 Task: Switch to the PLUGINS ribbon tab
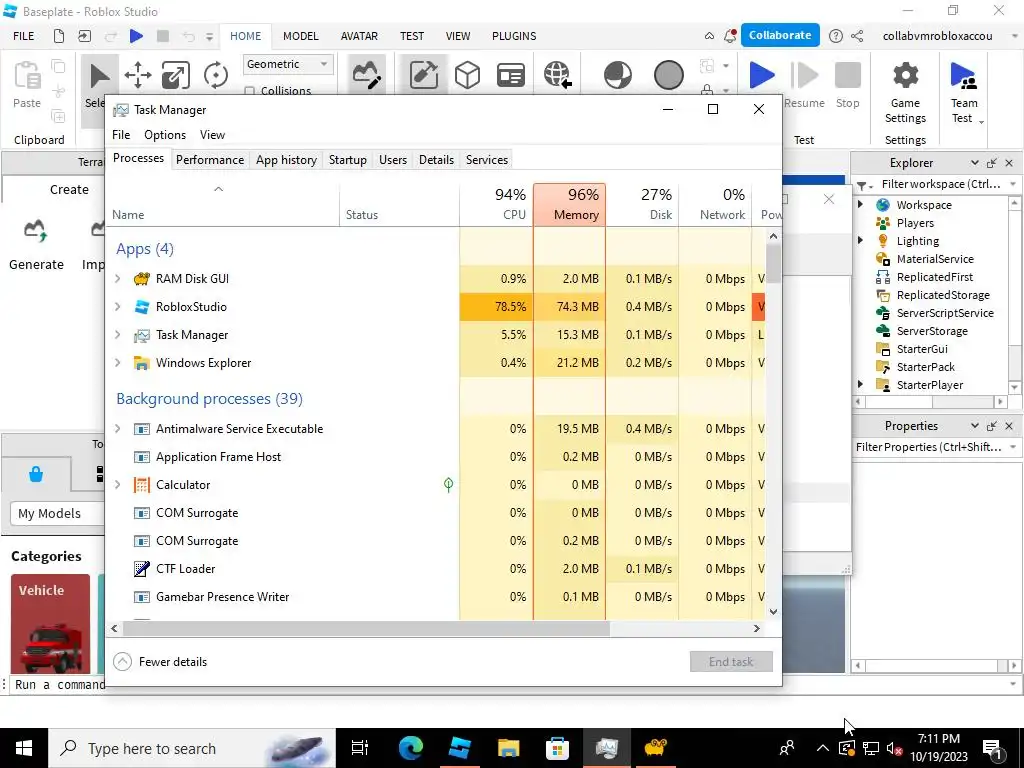(514, 36)
